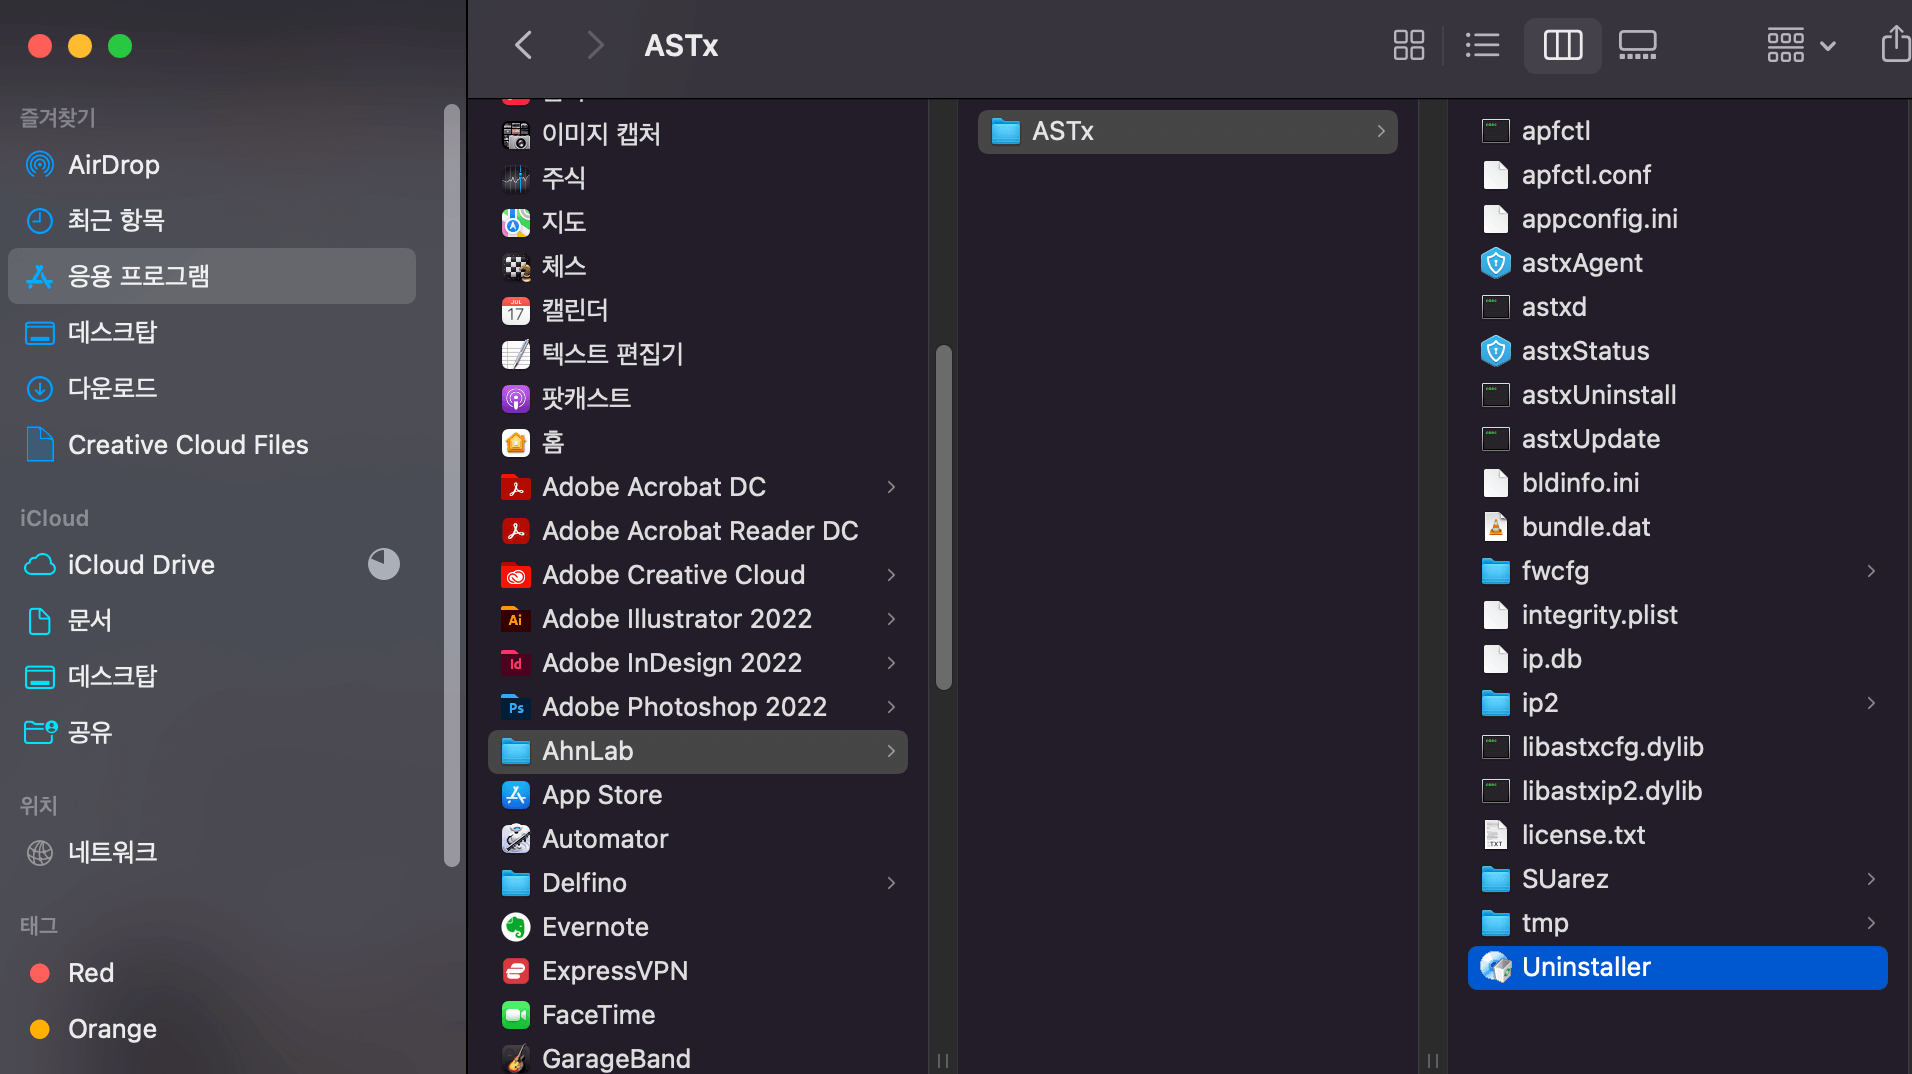Switch to list view
The width and height of the screenshot is (1912, 1074).
pyautogui.click(x=1482, y=45)
